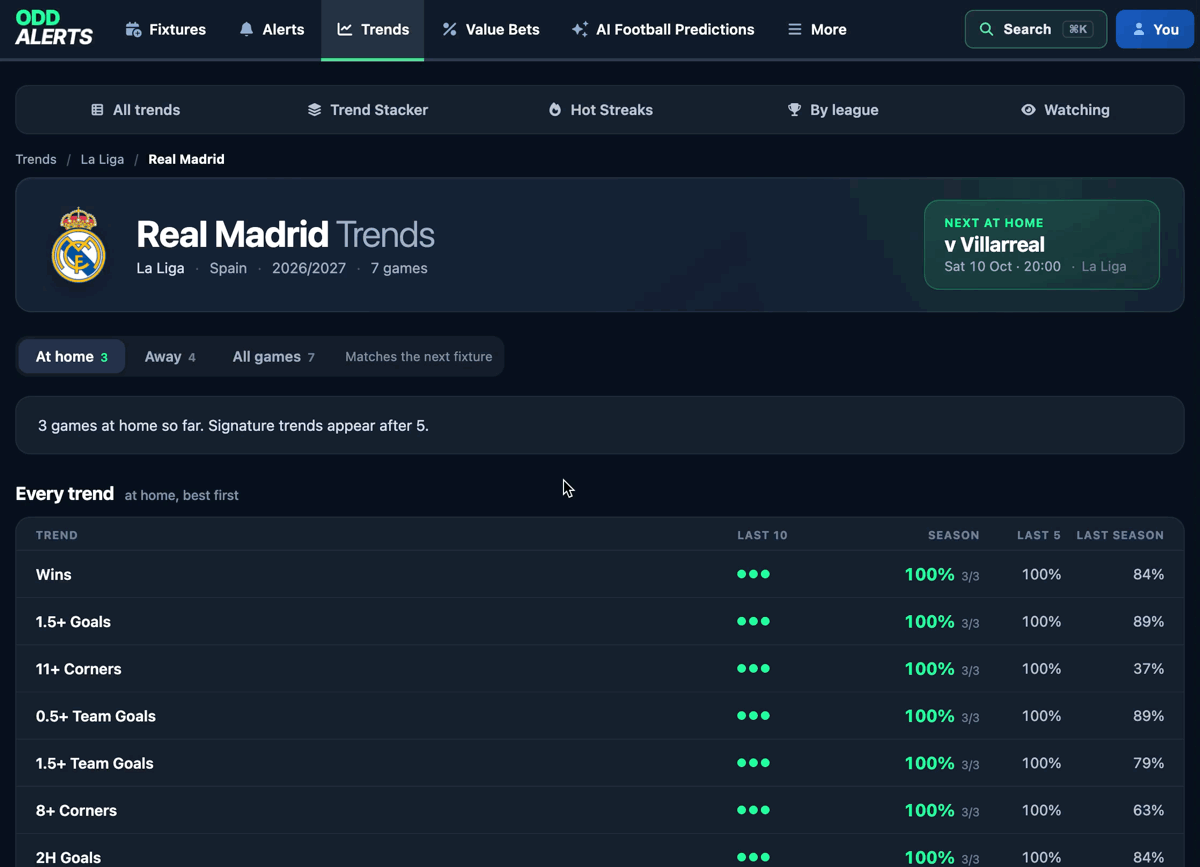The height and width of the screenshot is (867, 1200).
Task: Click the Wins 100% season value
Action: pyautogui.click(x=929, y=574)
